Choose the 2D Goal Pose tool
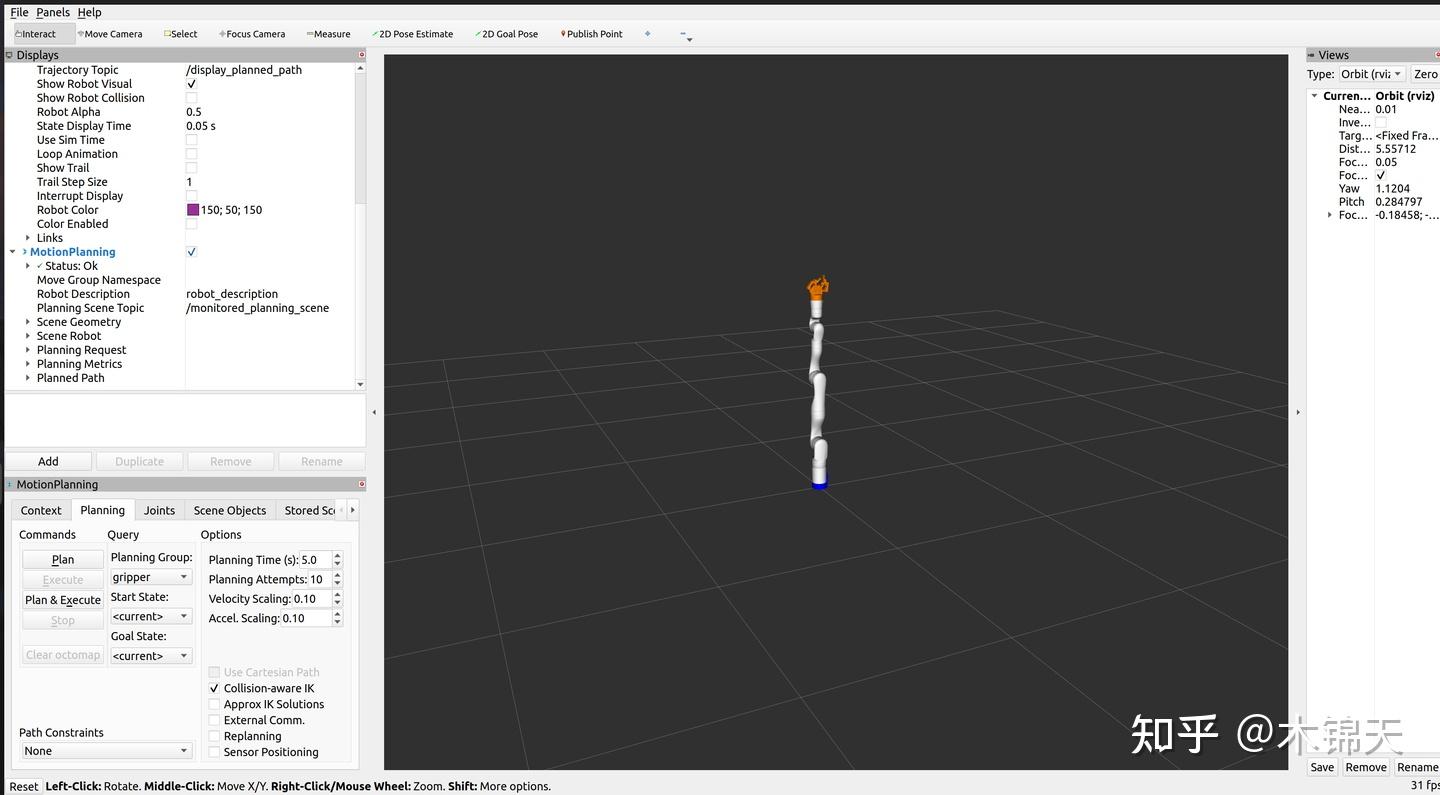This screenshot has width=1440, height=795. (x=506, y=33)
